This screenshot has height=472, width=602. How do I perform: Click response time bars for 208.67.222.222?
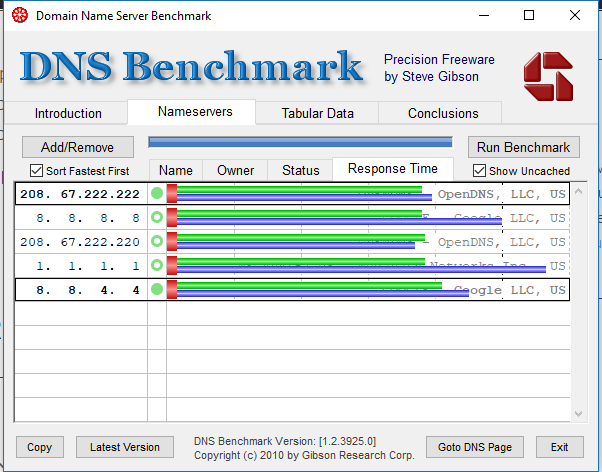[299, 193]
